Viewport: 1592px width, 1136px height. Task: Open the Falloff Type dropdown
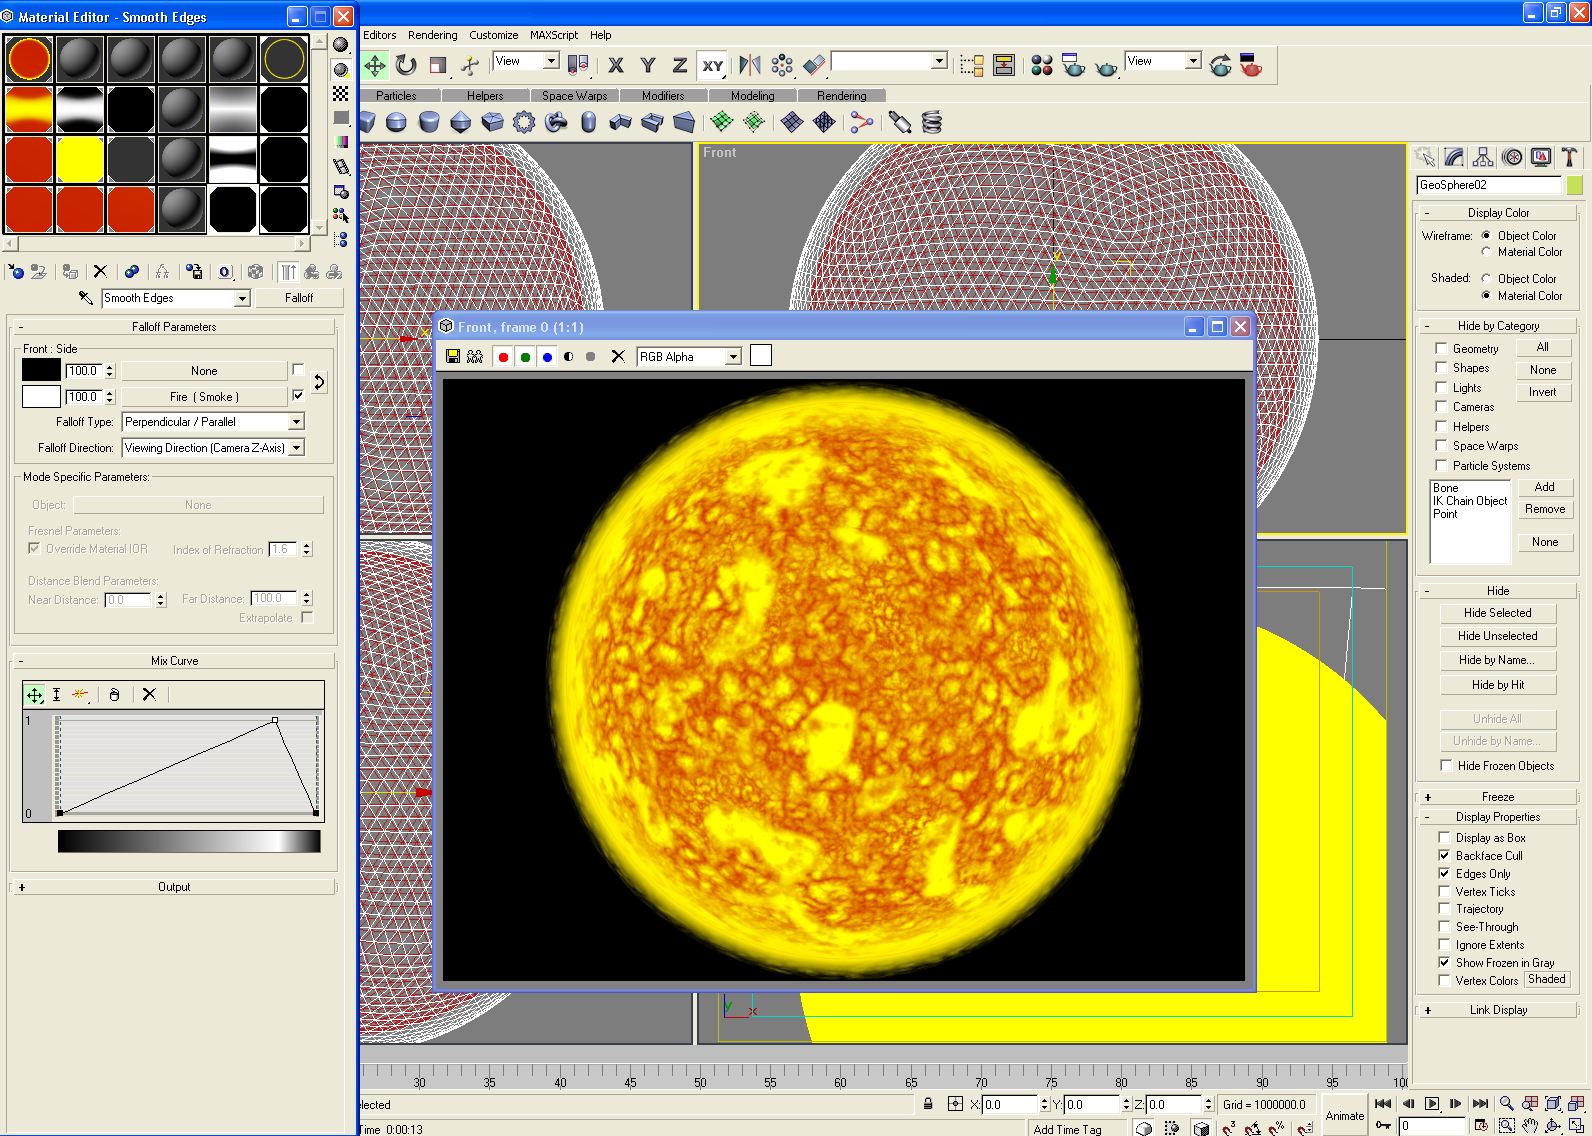click(x=296, y=422)
